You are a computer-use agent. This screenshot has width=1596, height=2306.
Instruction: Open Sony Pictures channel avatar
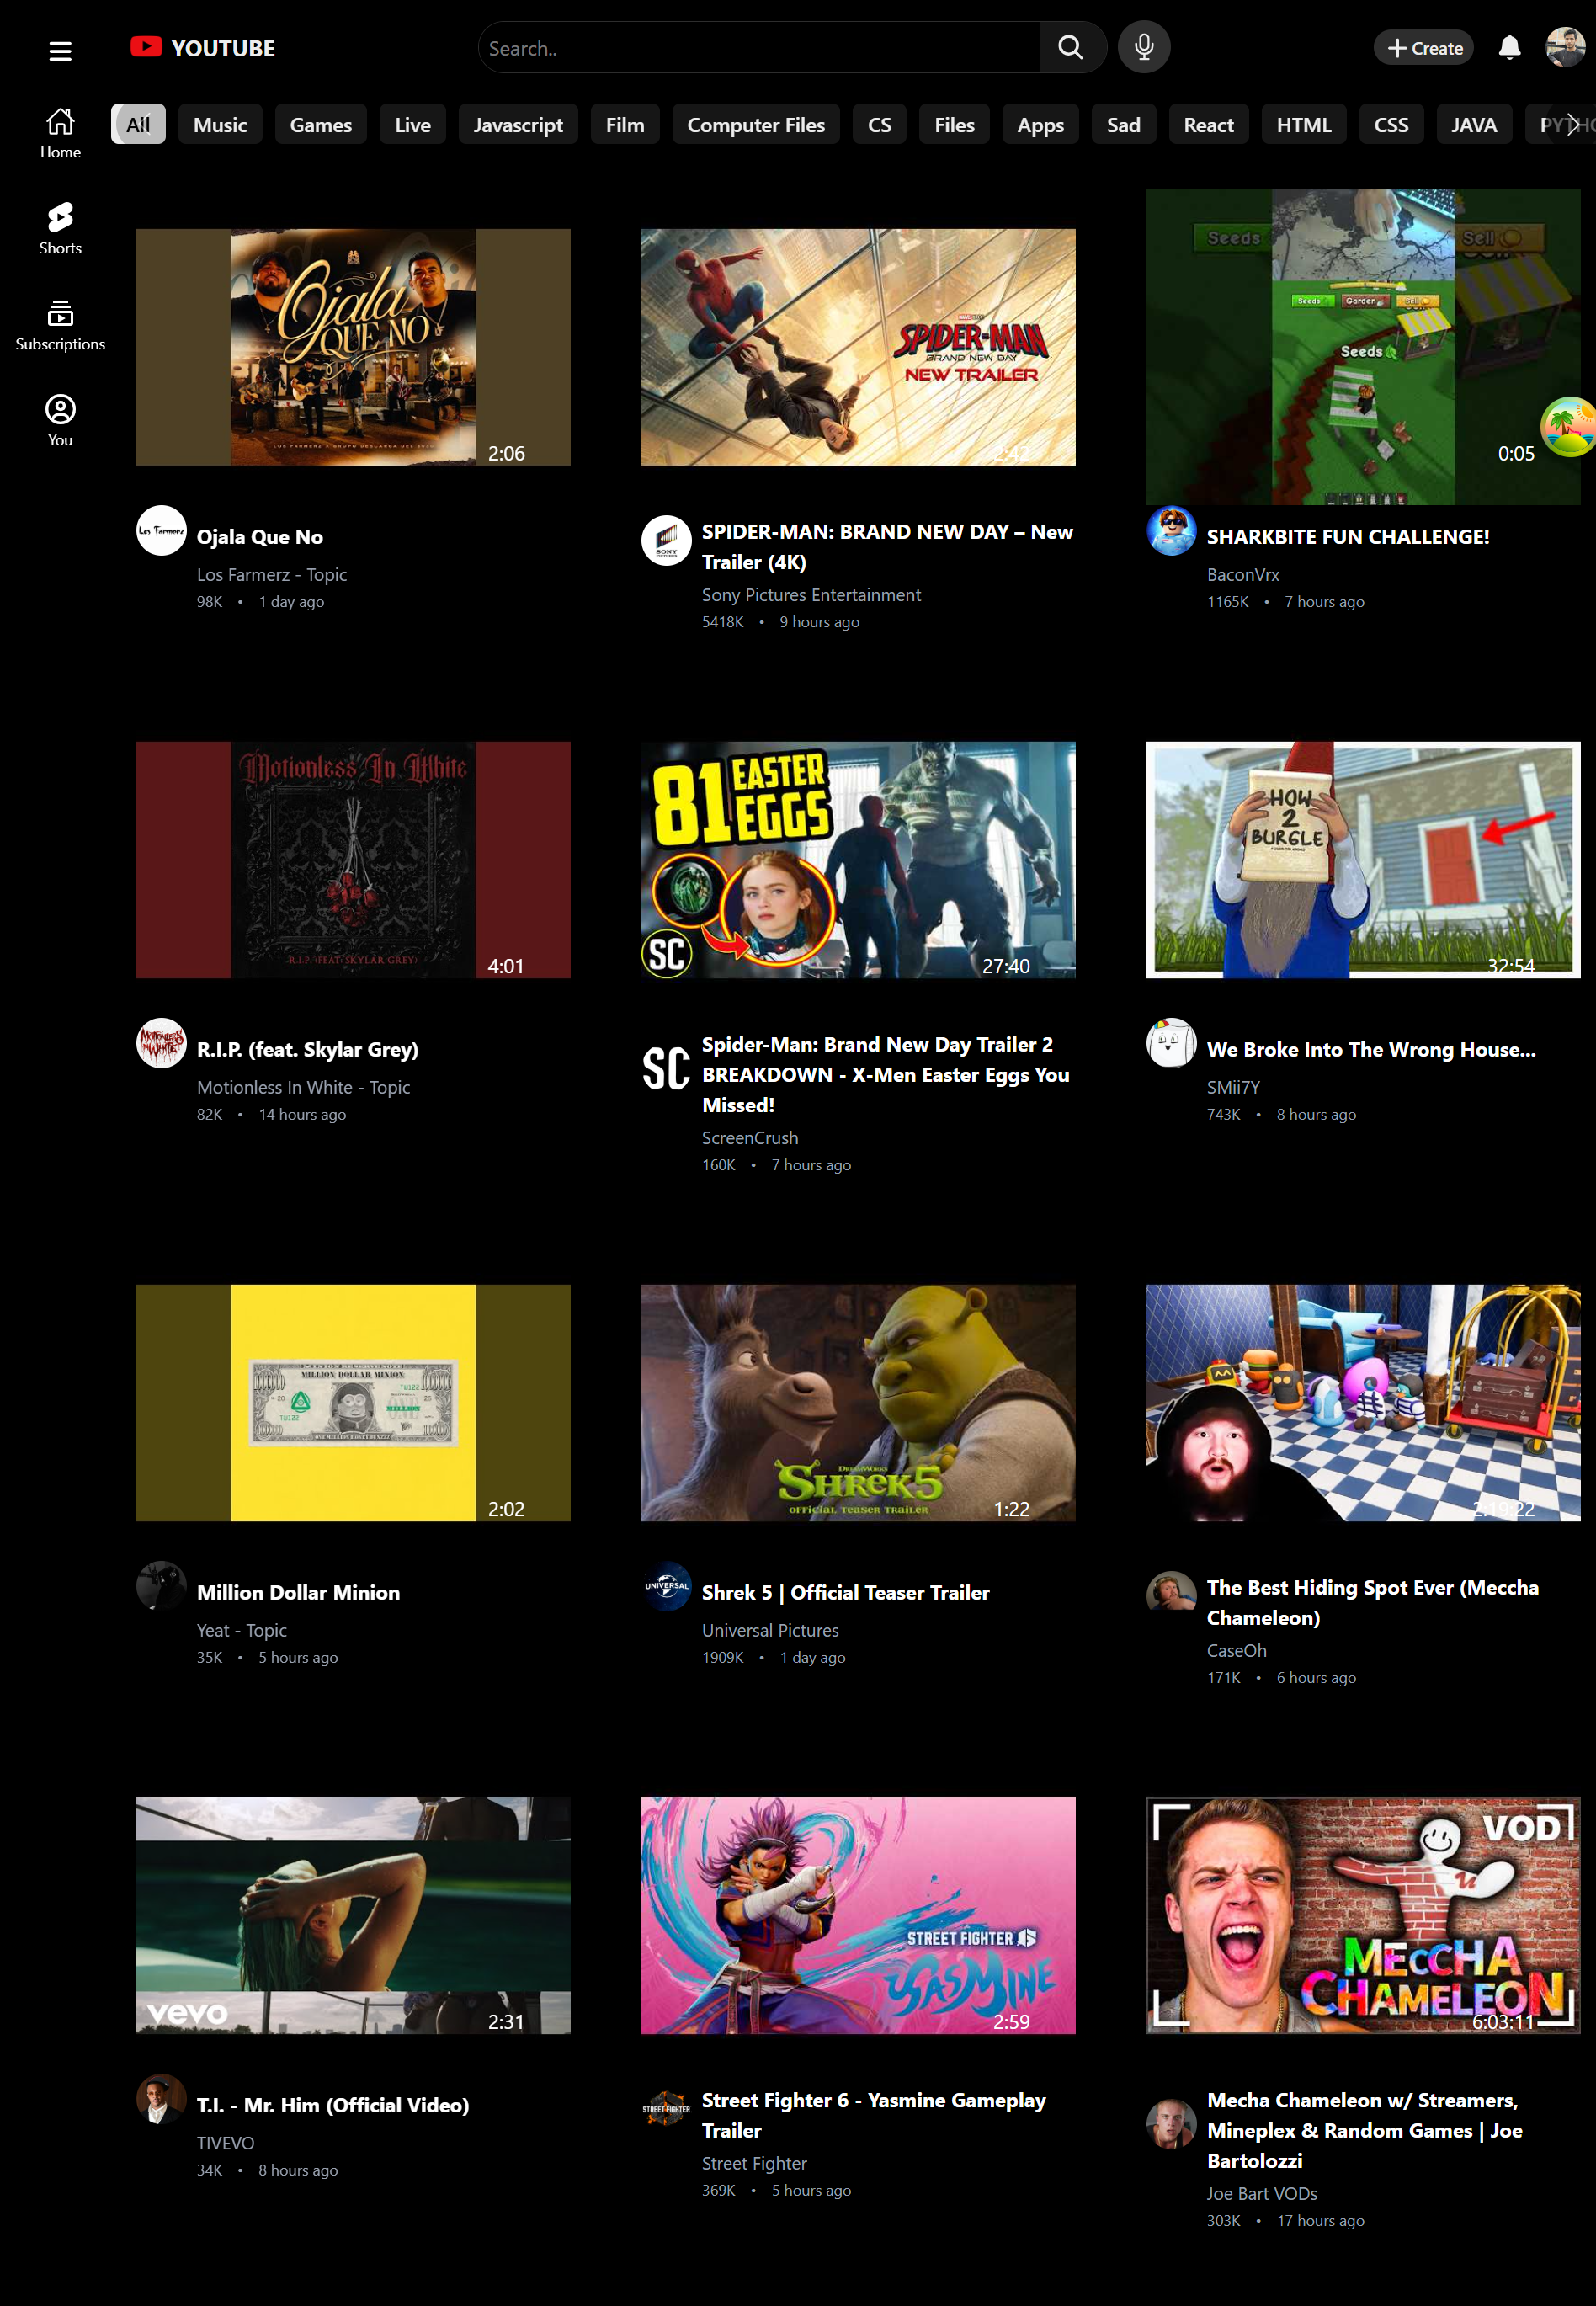click(666, 541)
